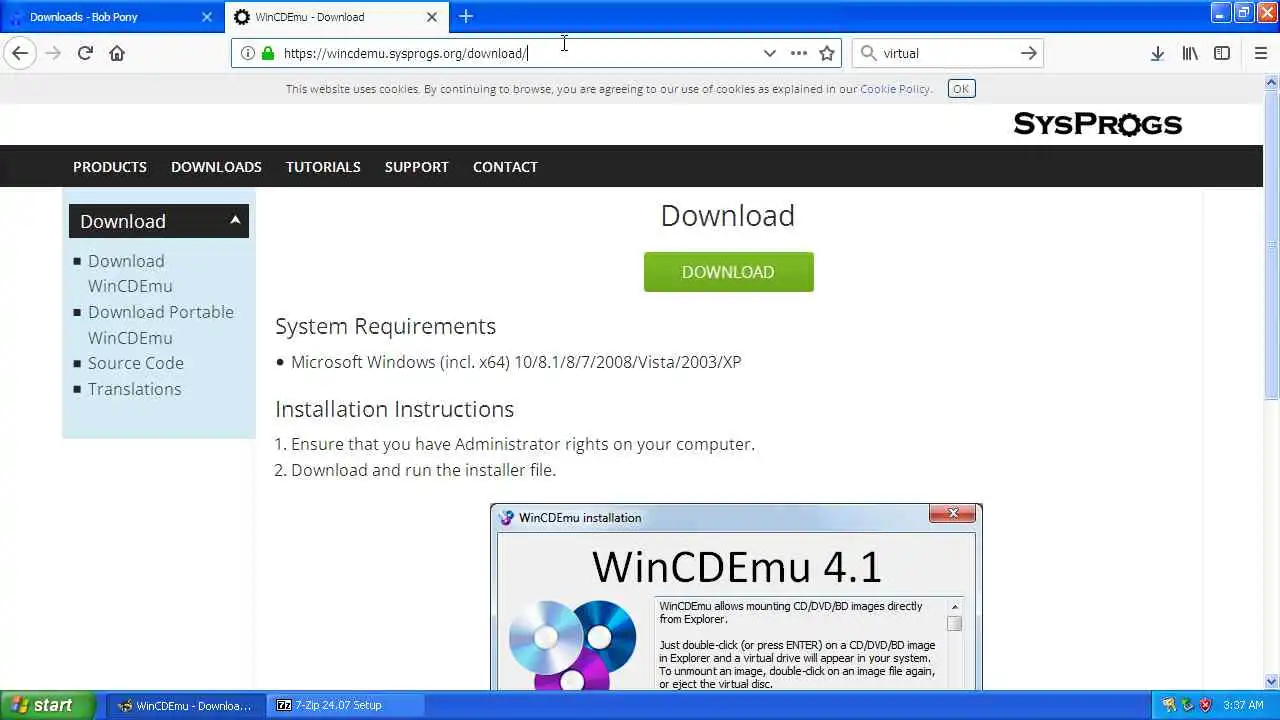Open the Cookie Policy link
1280x720 pixels.
[x=895, y=89]
